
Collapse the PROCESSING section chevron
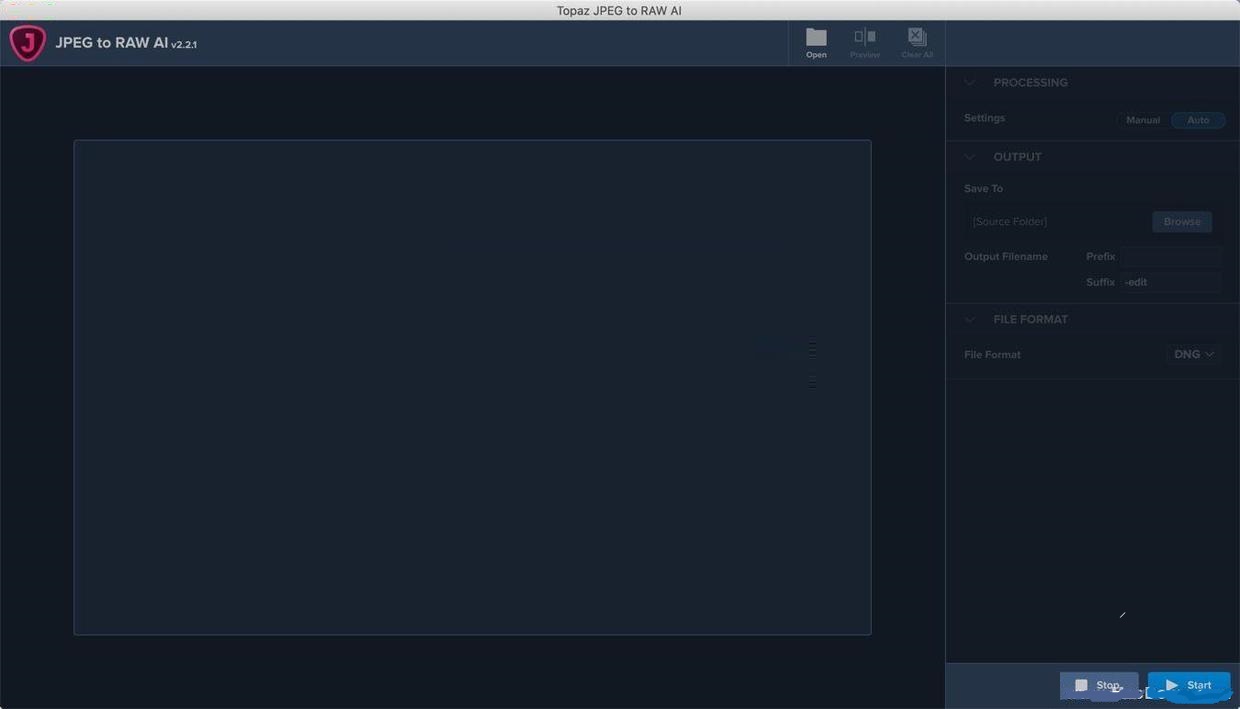click(x=969, y=82)
